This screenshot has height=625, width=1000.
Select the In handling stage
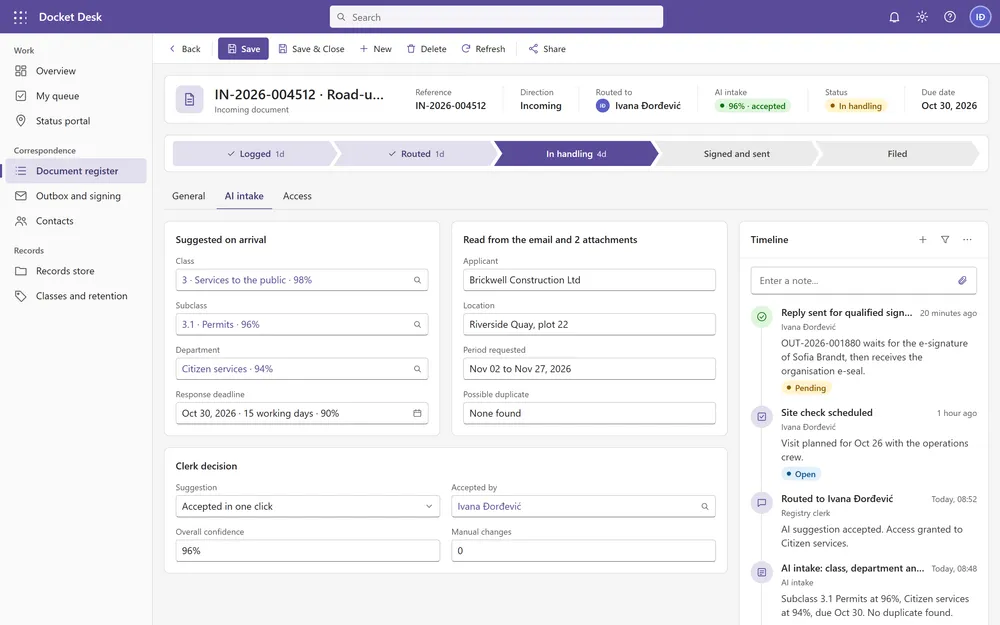(575, 154)
